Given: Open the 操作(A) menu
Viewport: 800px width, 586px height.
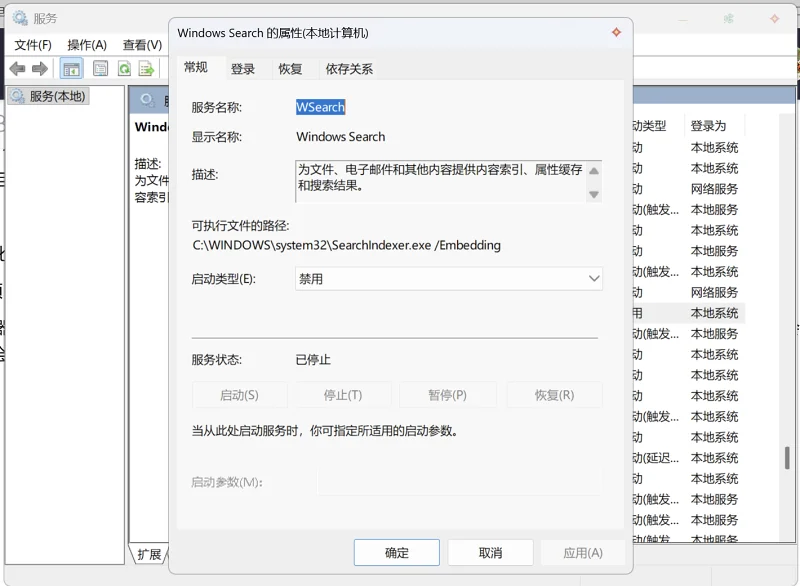Looking at the screenshot, I should [87, 45].
